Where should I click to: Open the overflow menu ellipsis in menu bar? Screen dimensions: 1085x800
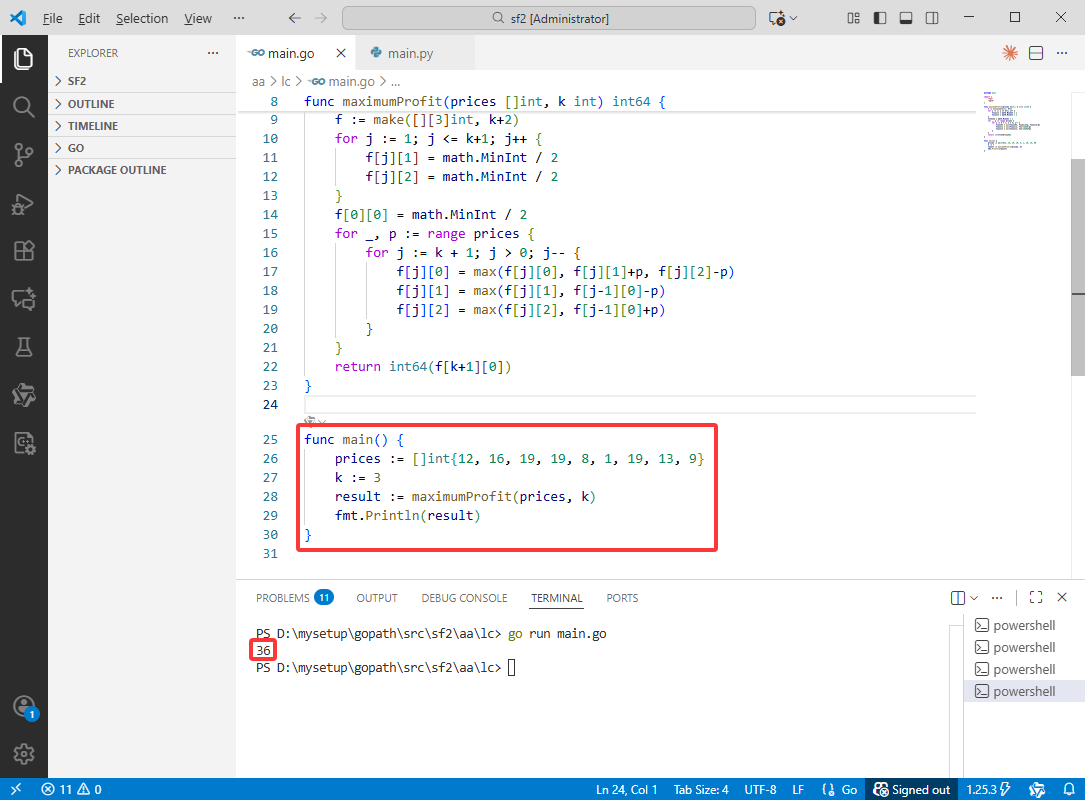coord(239,18)
